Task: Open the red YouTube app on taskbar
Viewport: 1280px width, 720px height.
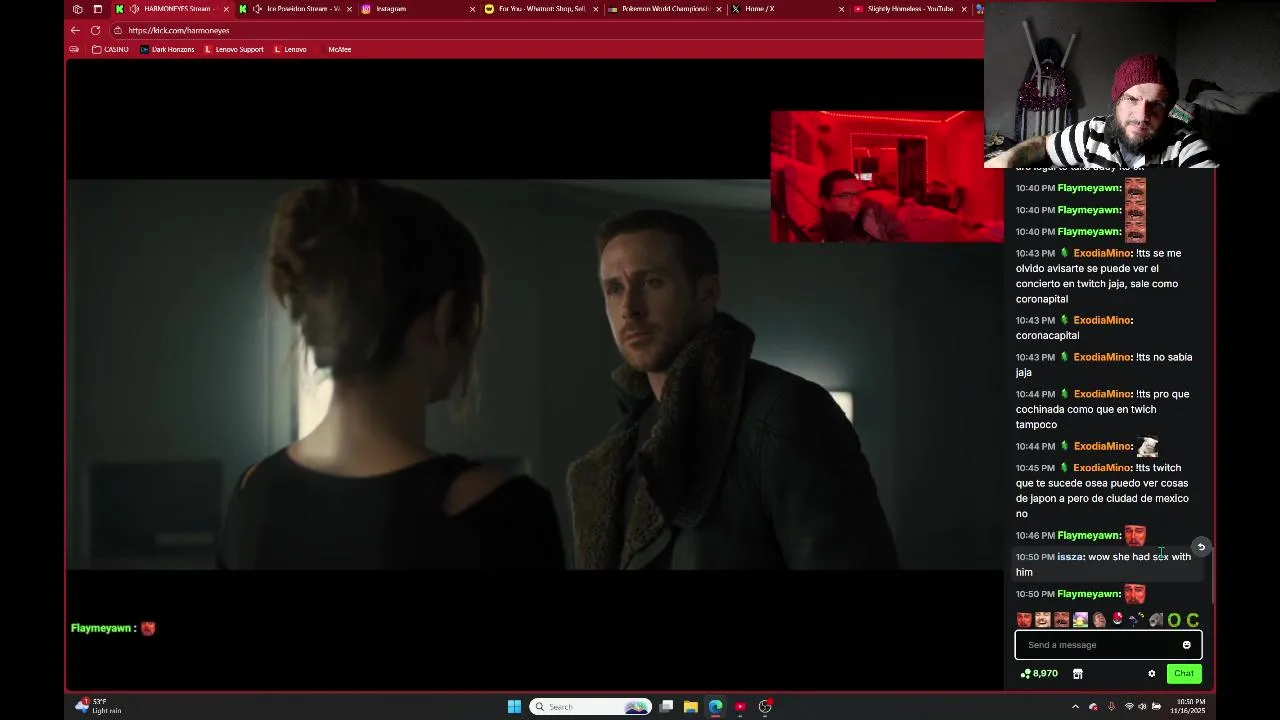Action: 740,707
